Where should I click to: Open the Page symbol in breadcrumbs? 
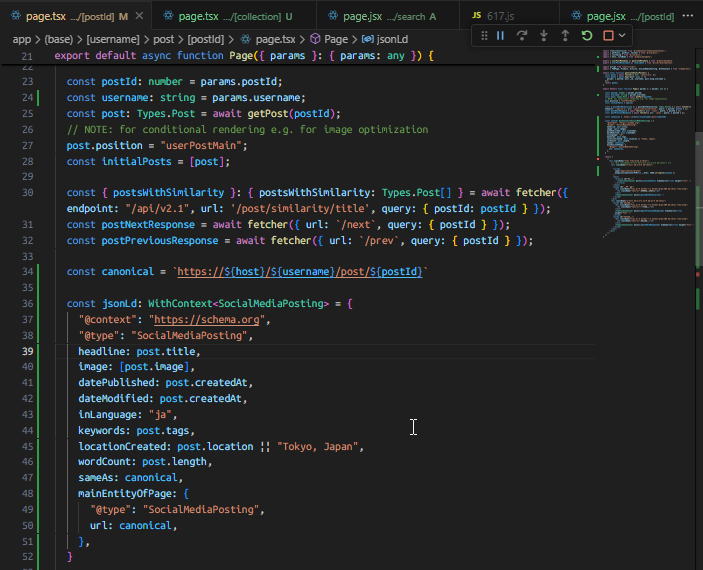(x=335, y=38)
